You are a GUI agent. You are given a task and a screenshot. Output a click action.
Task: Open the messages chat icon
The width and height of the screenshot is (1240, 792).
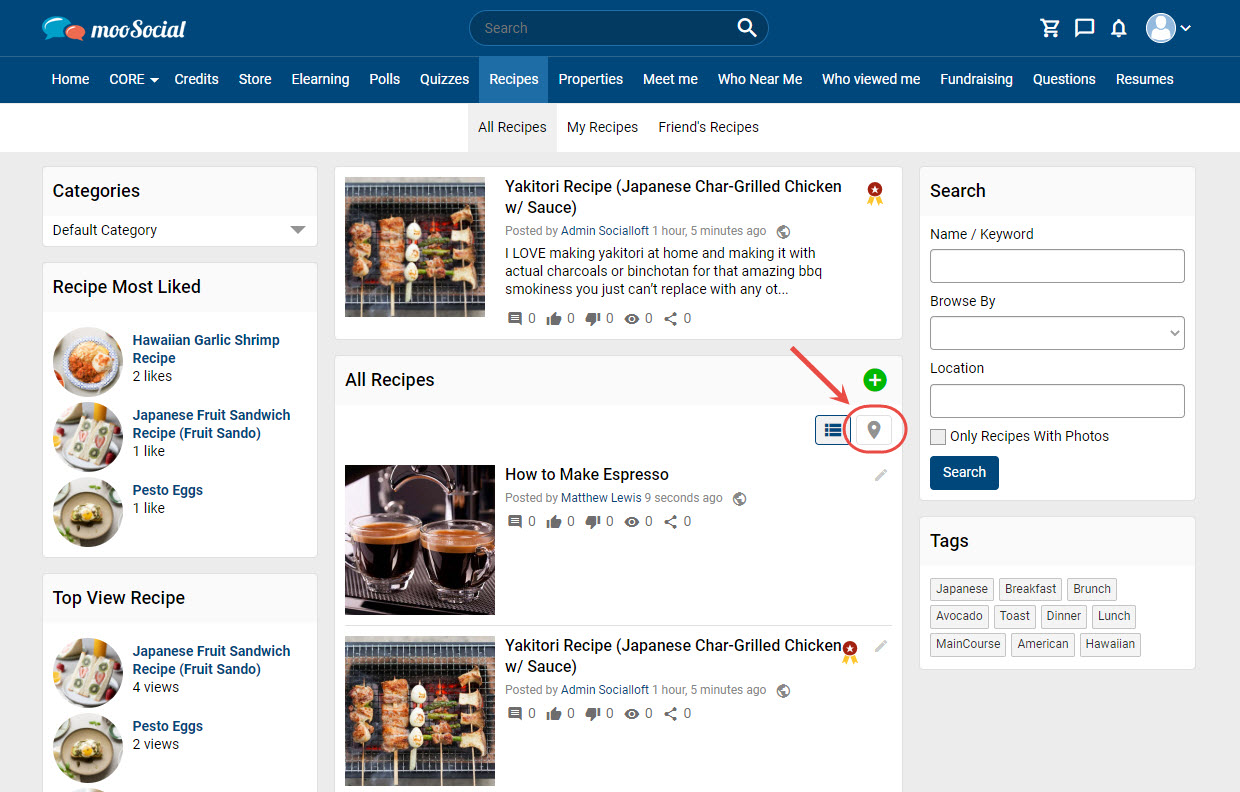(x=1084, y=28)
